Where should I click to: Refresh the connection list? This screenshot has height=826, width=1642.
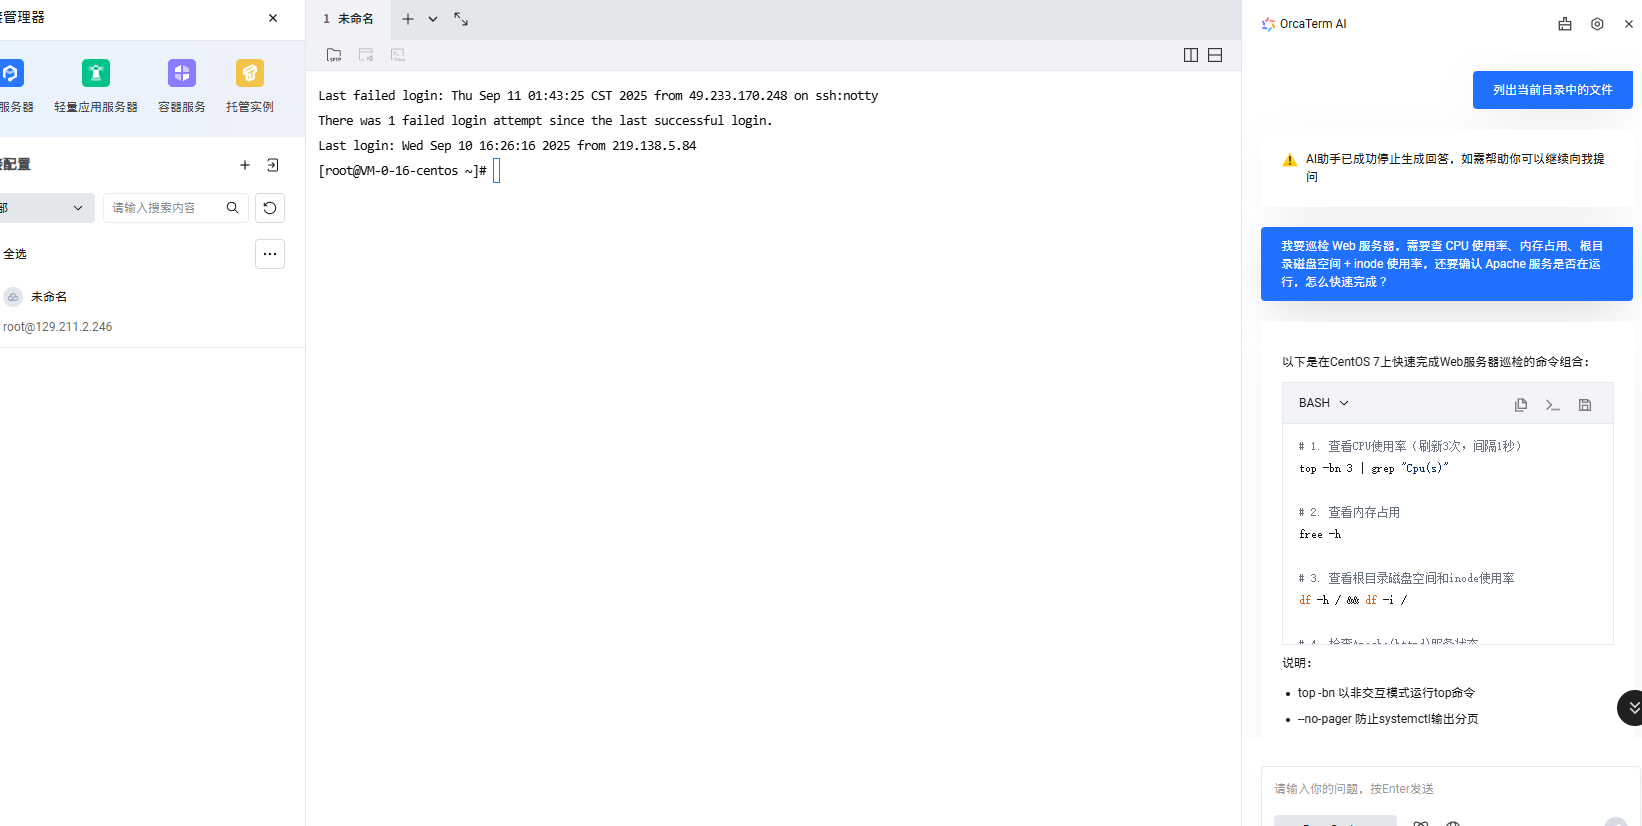pos(270,208)
